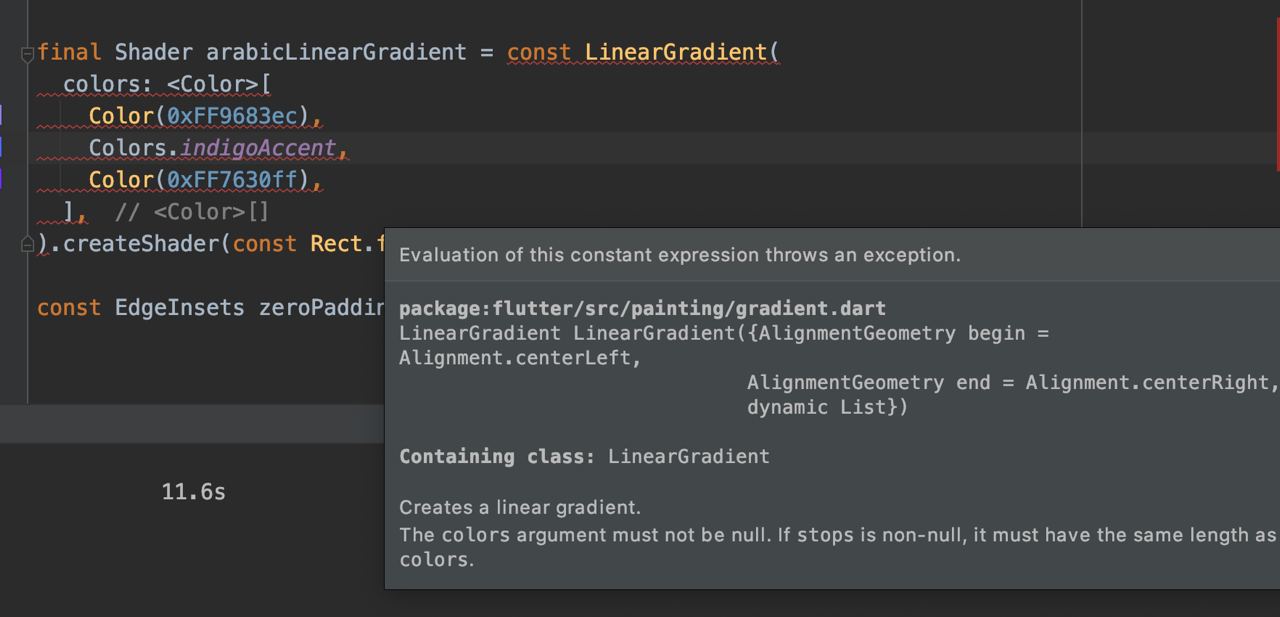Click the 'zeroPaddir' variable name

321,308
